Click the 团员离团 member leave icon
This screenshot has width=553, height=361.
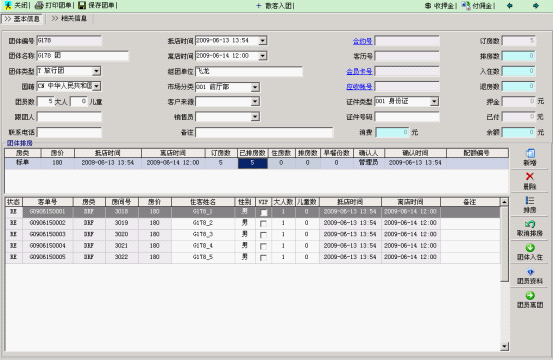(x=530, y=295)
